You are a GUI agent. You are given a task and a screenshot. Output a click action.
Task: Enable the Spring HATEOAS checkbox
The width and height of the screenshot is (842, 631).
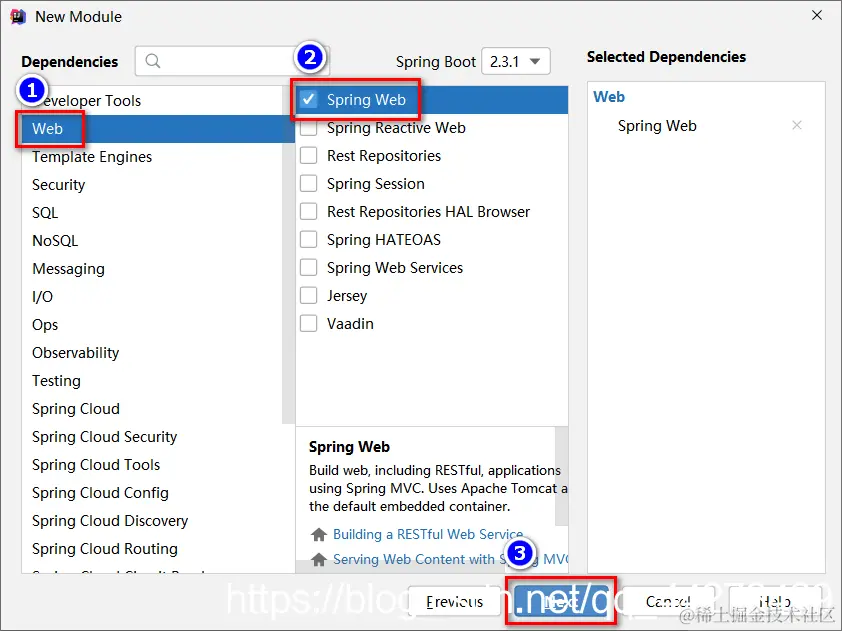[309, 240]
